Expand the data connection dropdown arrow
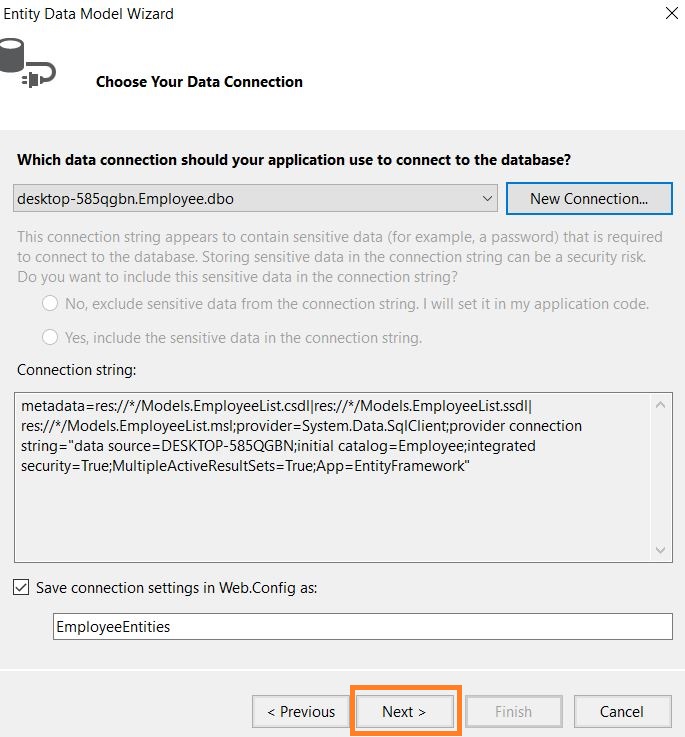The width and height of the screenshot is (685, 737). (x=487, y=199)
